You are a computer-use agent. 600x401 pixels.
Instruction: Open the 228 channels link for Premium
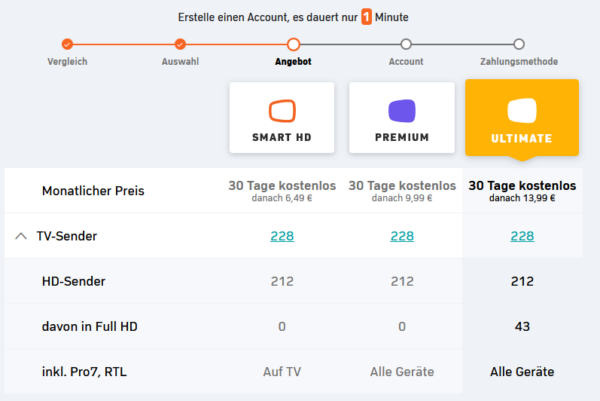point(402,237)
